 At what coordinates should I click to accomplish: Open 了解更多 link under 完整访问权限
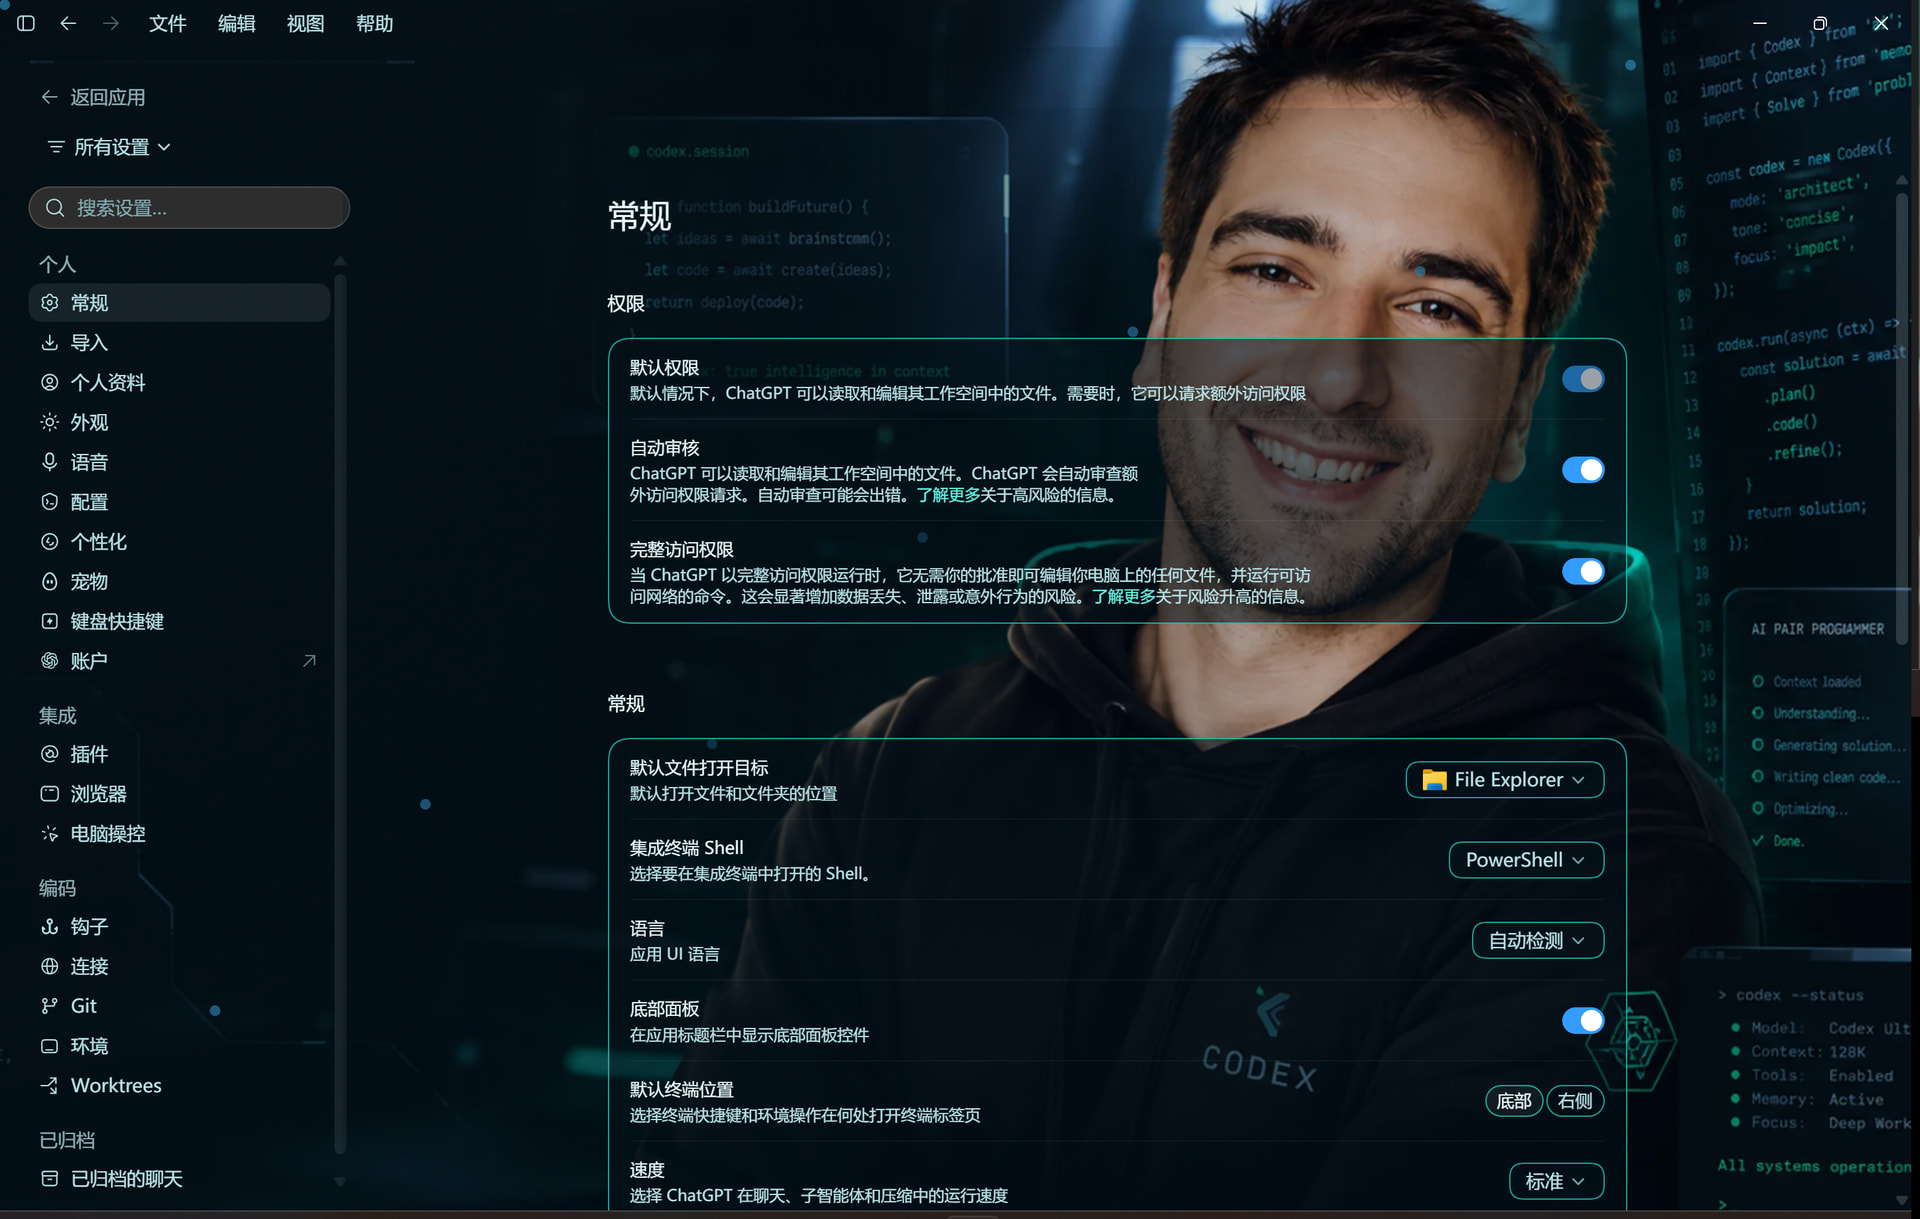tap(1123, 597)
